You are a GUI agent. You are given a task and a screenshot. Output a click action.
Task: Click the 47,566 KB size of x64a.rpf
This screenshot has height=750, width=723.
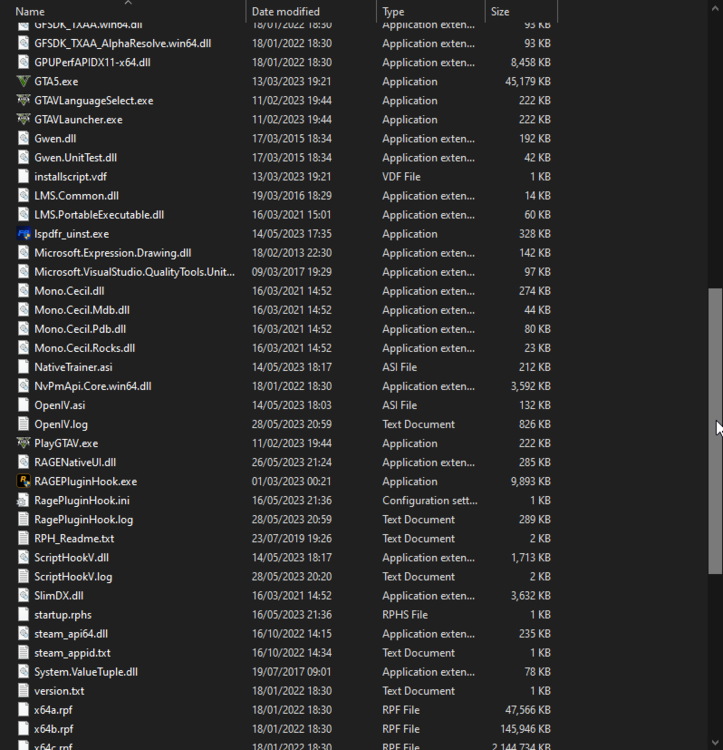528,710
